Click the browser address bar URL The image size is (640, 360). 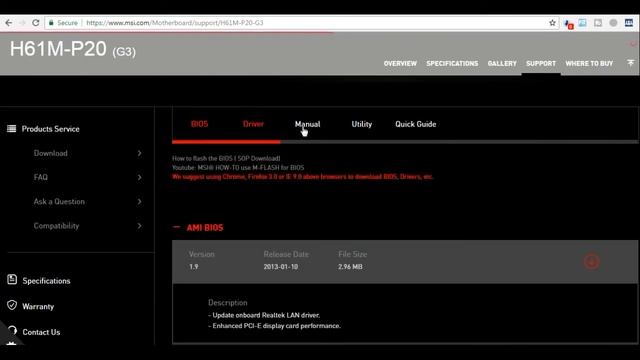(x=175, y=23)
